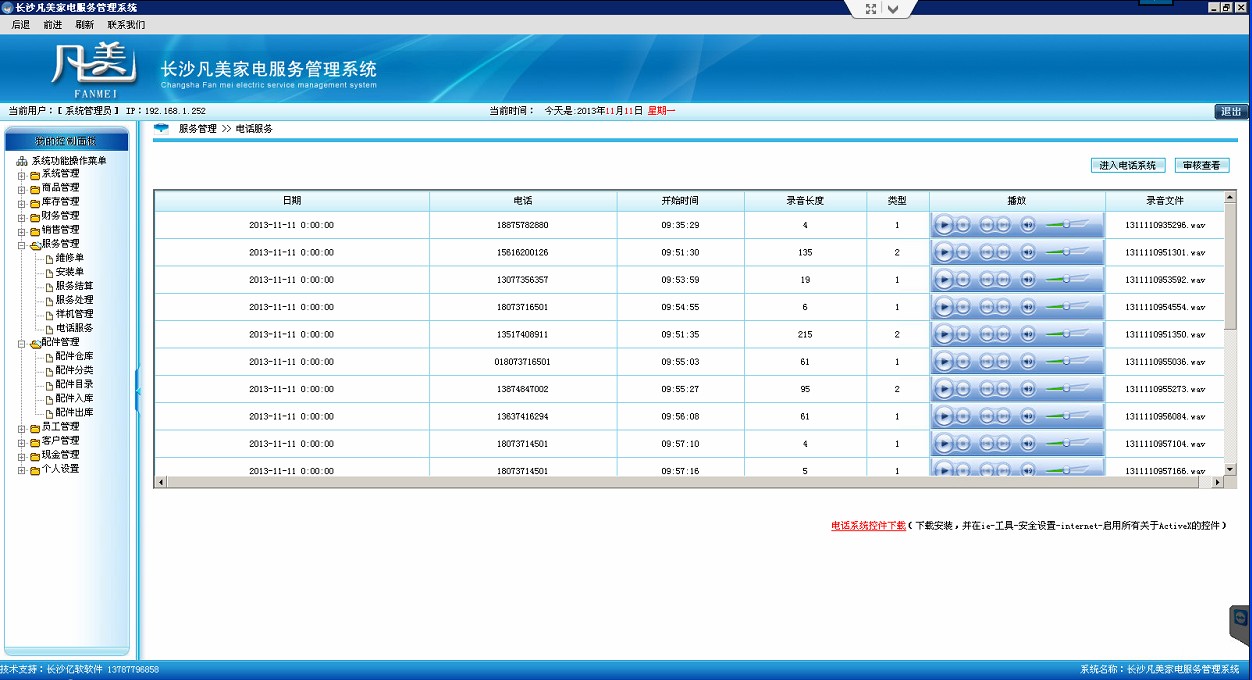Adjust volume slider for 1311110955273.wav
Viewport: 1252px width, 680px height.
1067,389
